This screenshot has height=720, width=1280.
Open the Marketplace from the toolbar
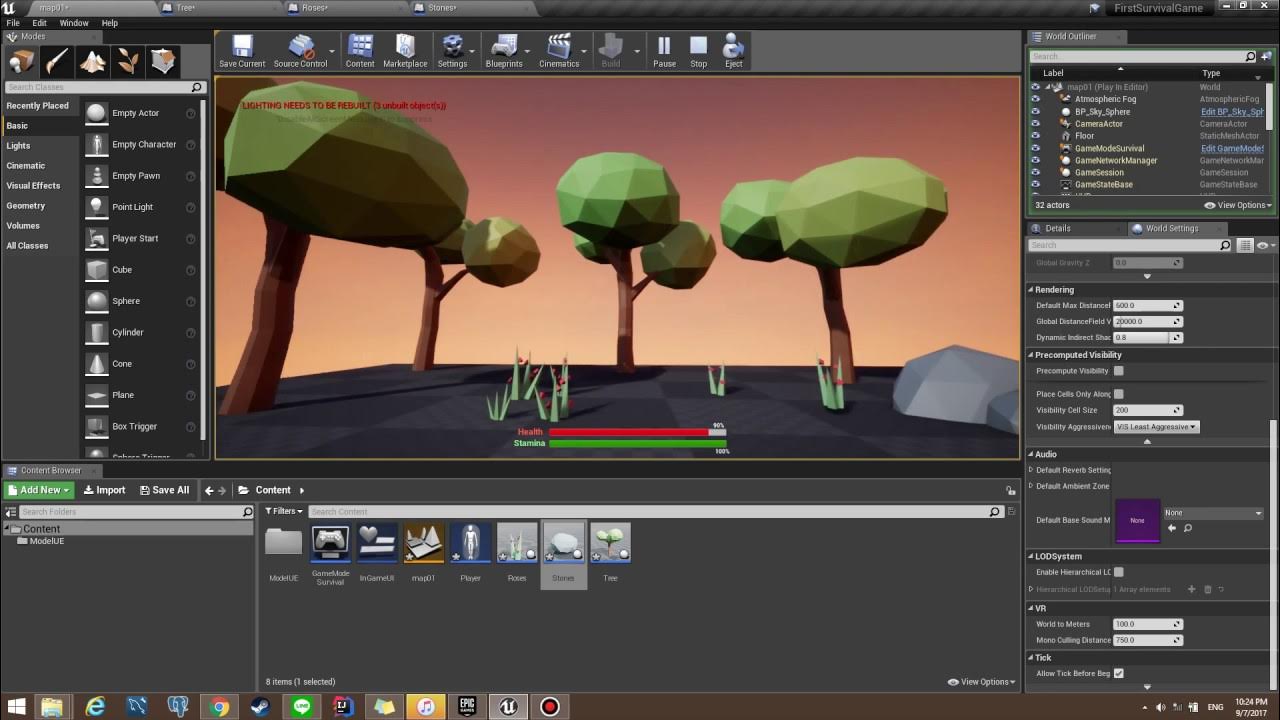[x=405, y=51]
